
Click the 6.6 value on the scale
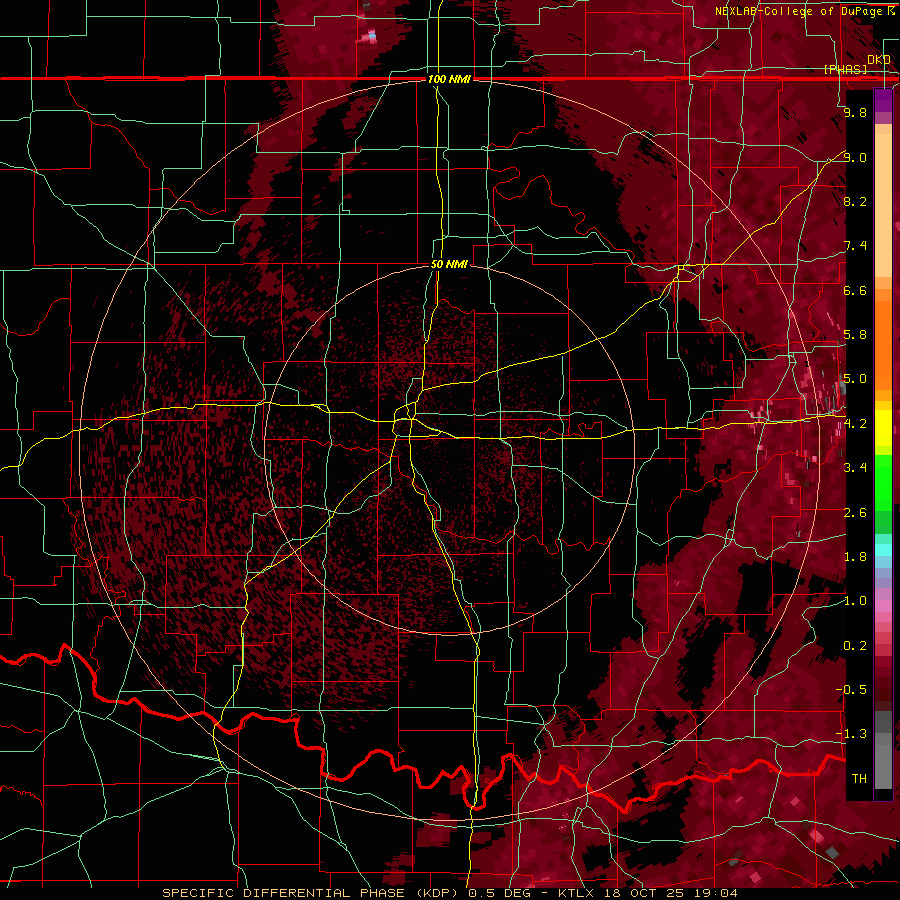pyautogui.click(x=855, y=290)
